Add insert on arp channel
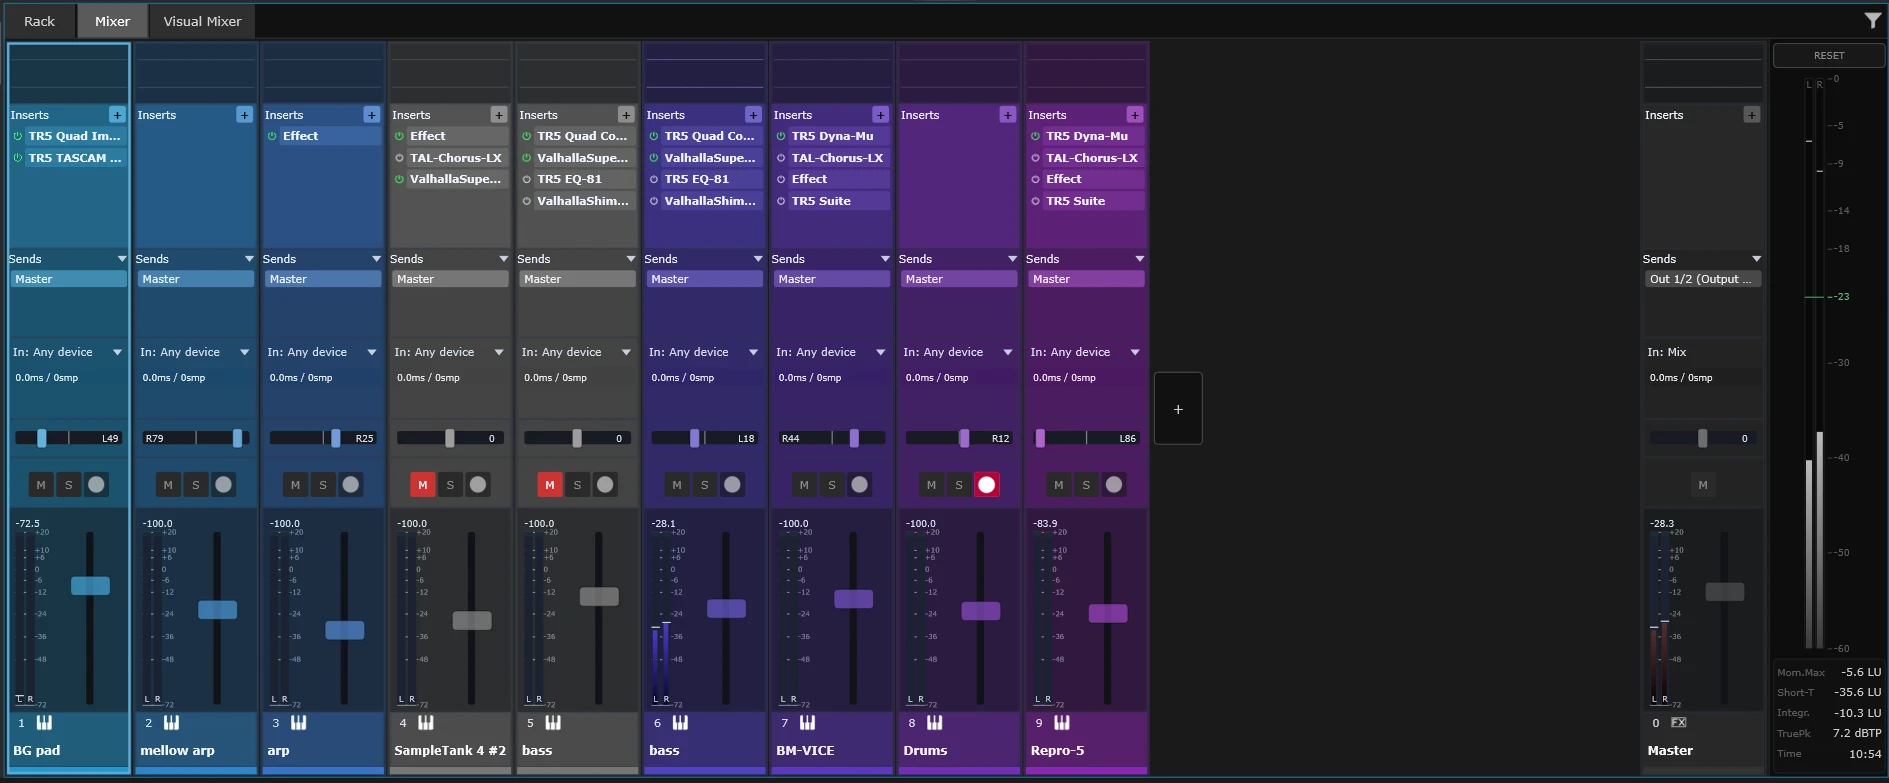Viewport: 1889px width, 783px height. (371, 115)
